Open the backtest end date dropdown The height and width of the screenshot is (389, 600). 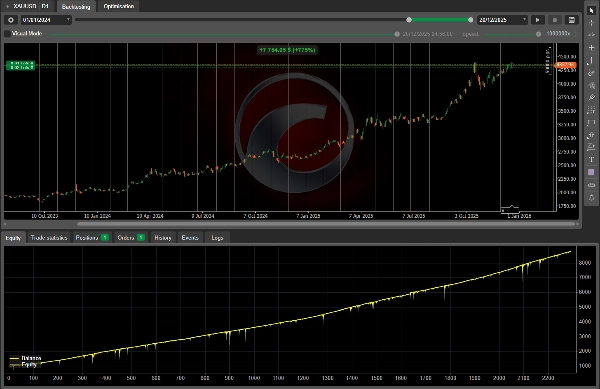point(502,20)
